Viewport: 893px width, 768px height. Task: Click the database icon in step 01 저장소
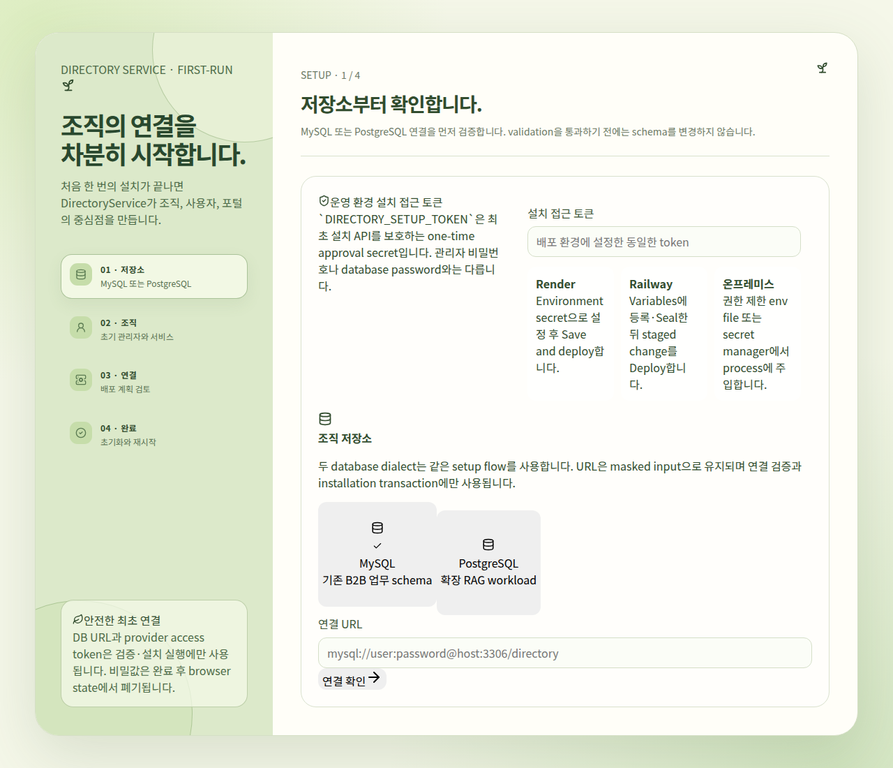pyautogui.click(x=81, y=274)
